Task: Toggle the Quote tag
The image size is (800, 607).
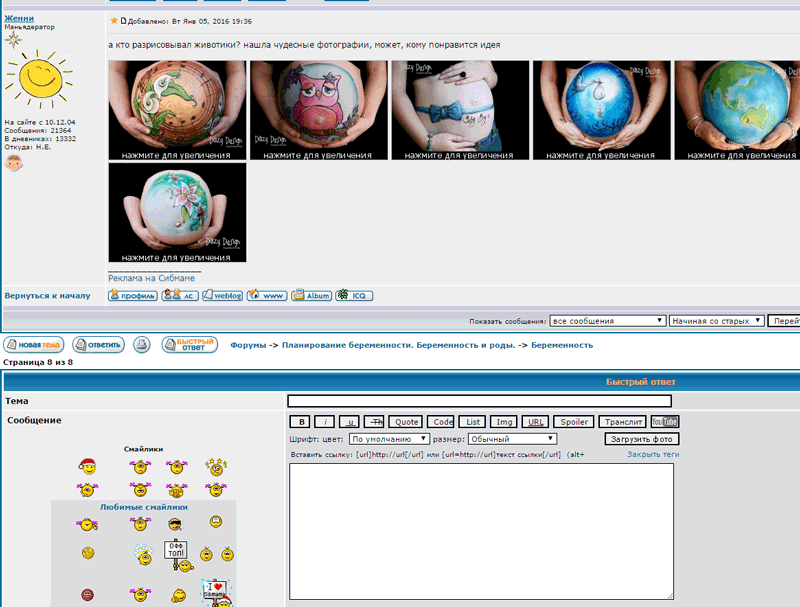Action: [407, 422]
